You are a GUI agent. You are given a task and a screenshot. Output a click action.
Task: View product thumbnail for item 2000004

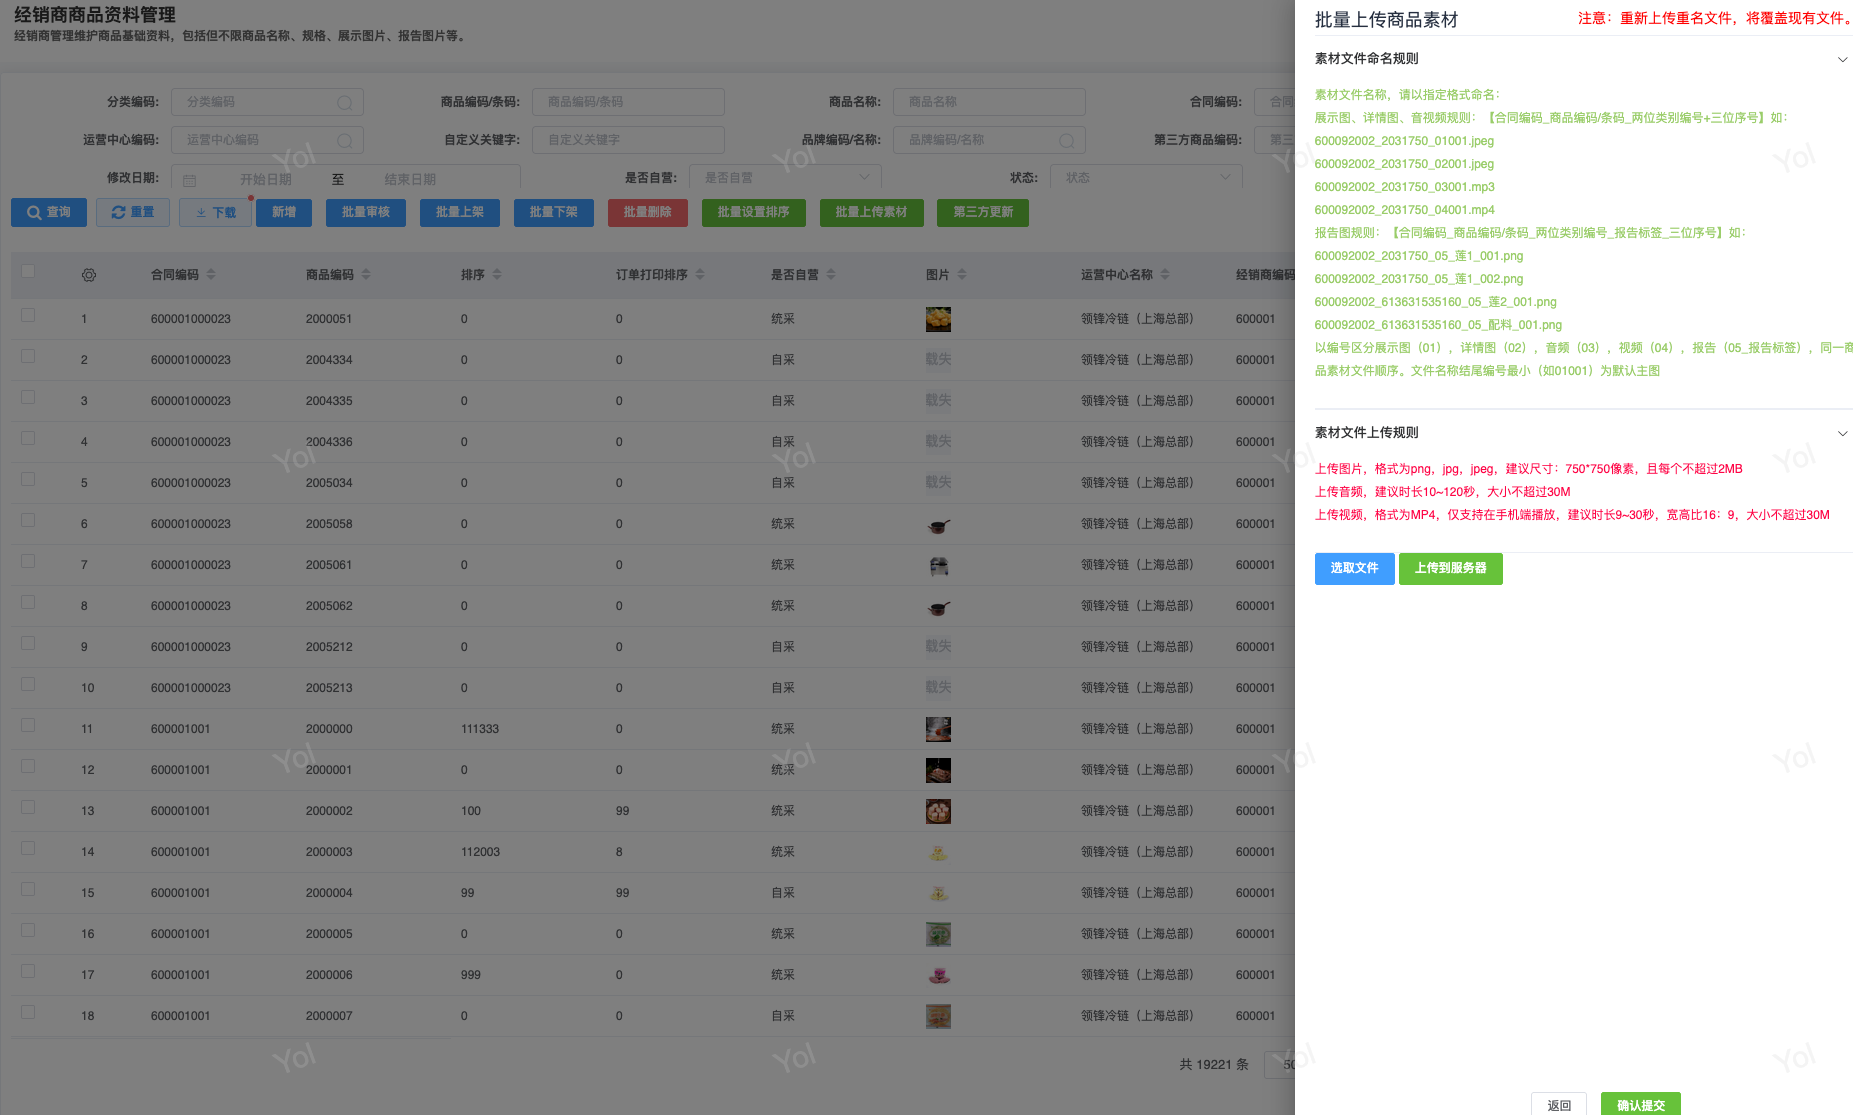(x=938, y=893)
